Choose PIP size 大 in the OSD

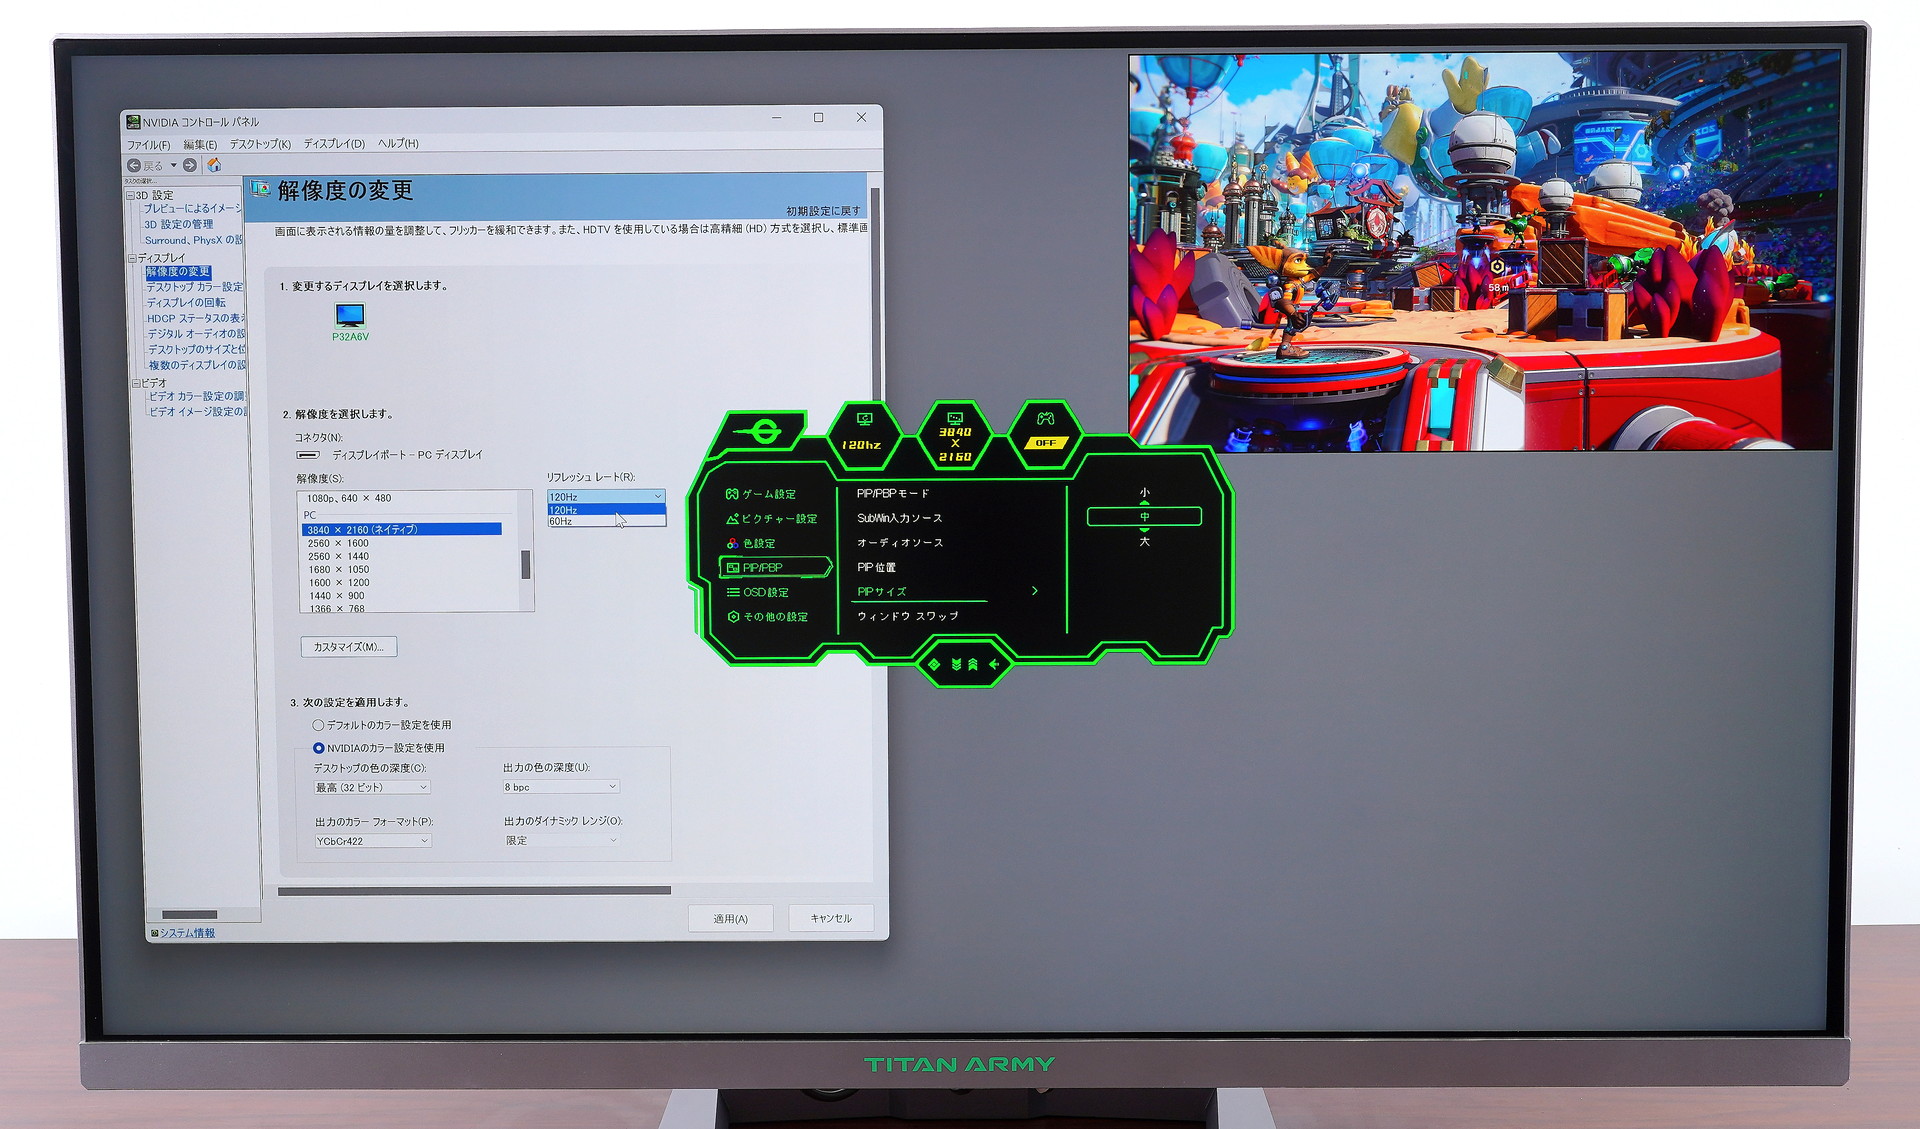[1144, 541]
